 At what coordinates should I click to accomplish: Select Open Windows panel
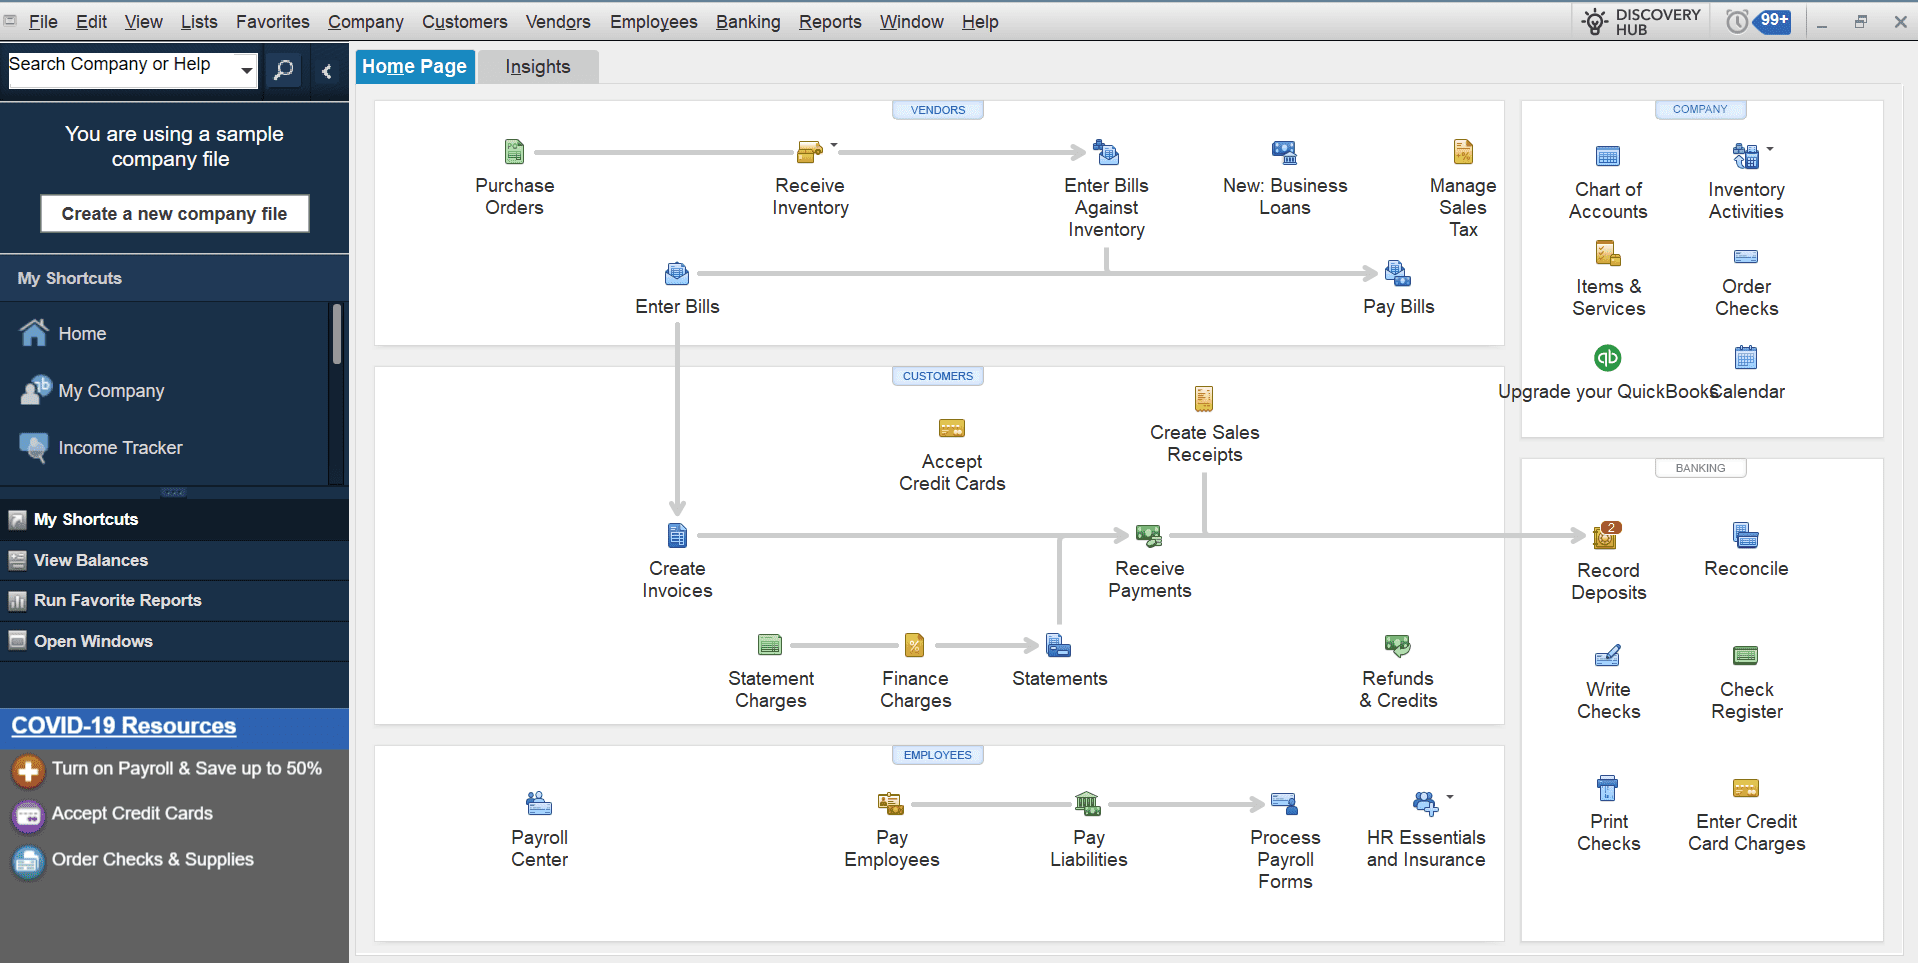(x=174, y=641)
